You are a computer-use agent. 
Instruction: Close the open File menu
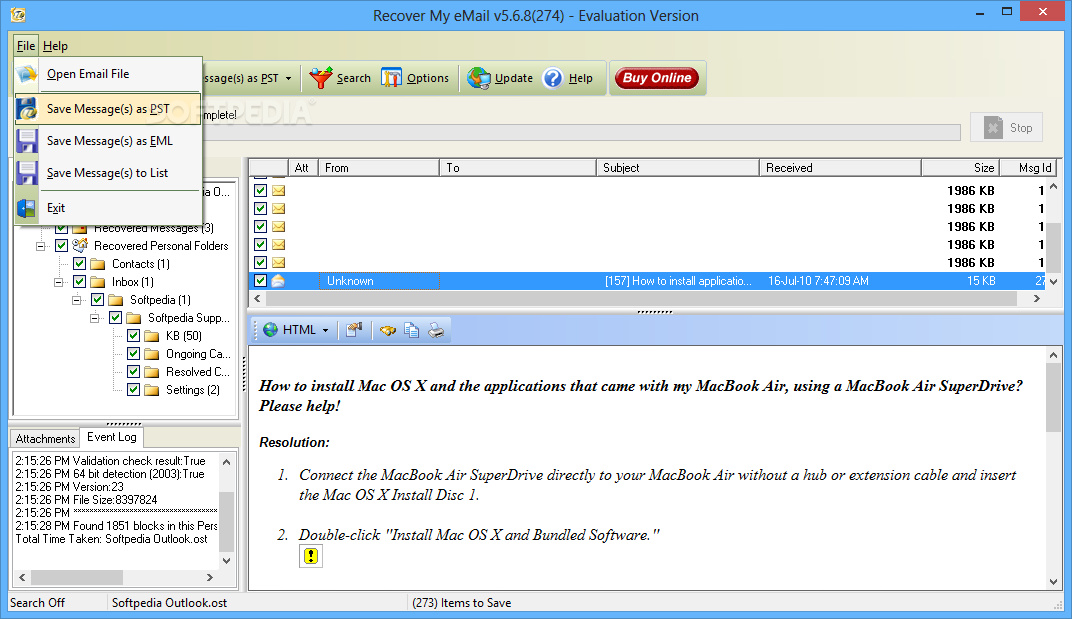click(x=26, y=46)
